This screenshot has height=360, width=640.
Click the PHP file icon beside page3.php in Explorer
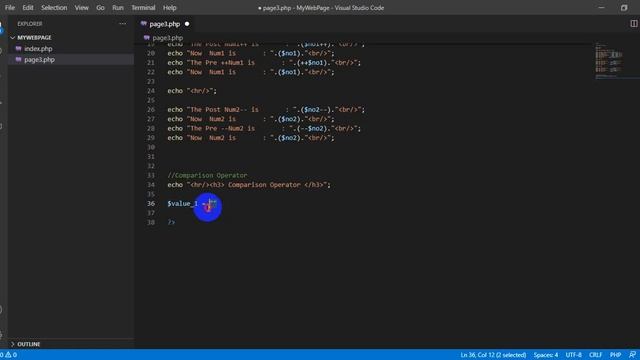point(18,60)
